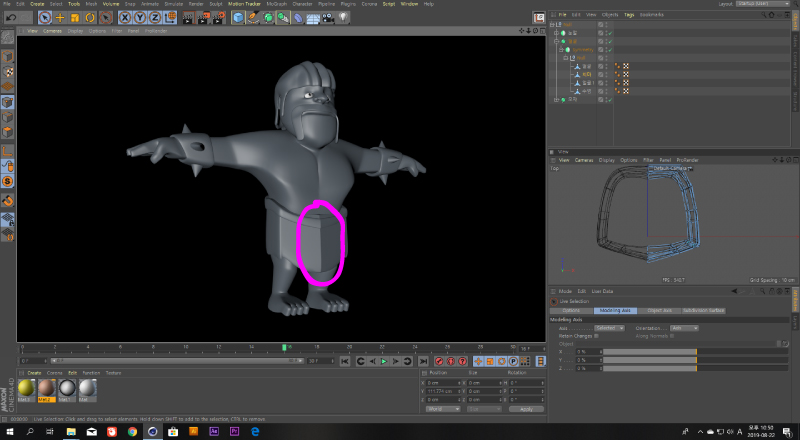Viewport: 800px width, 440px height.
Task: Click the Undo arrow icon
Action: [11, 18]
